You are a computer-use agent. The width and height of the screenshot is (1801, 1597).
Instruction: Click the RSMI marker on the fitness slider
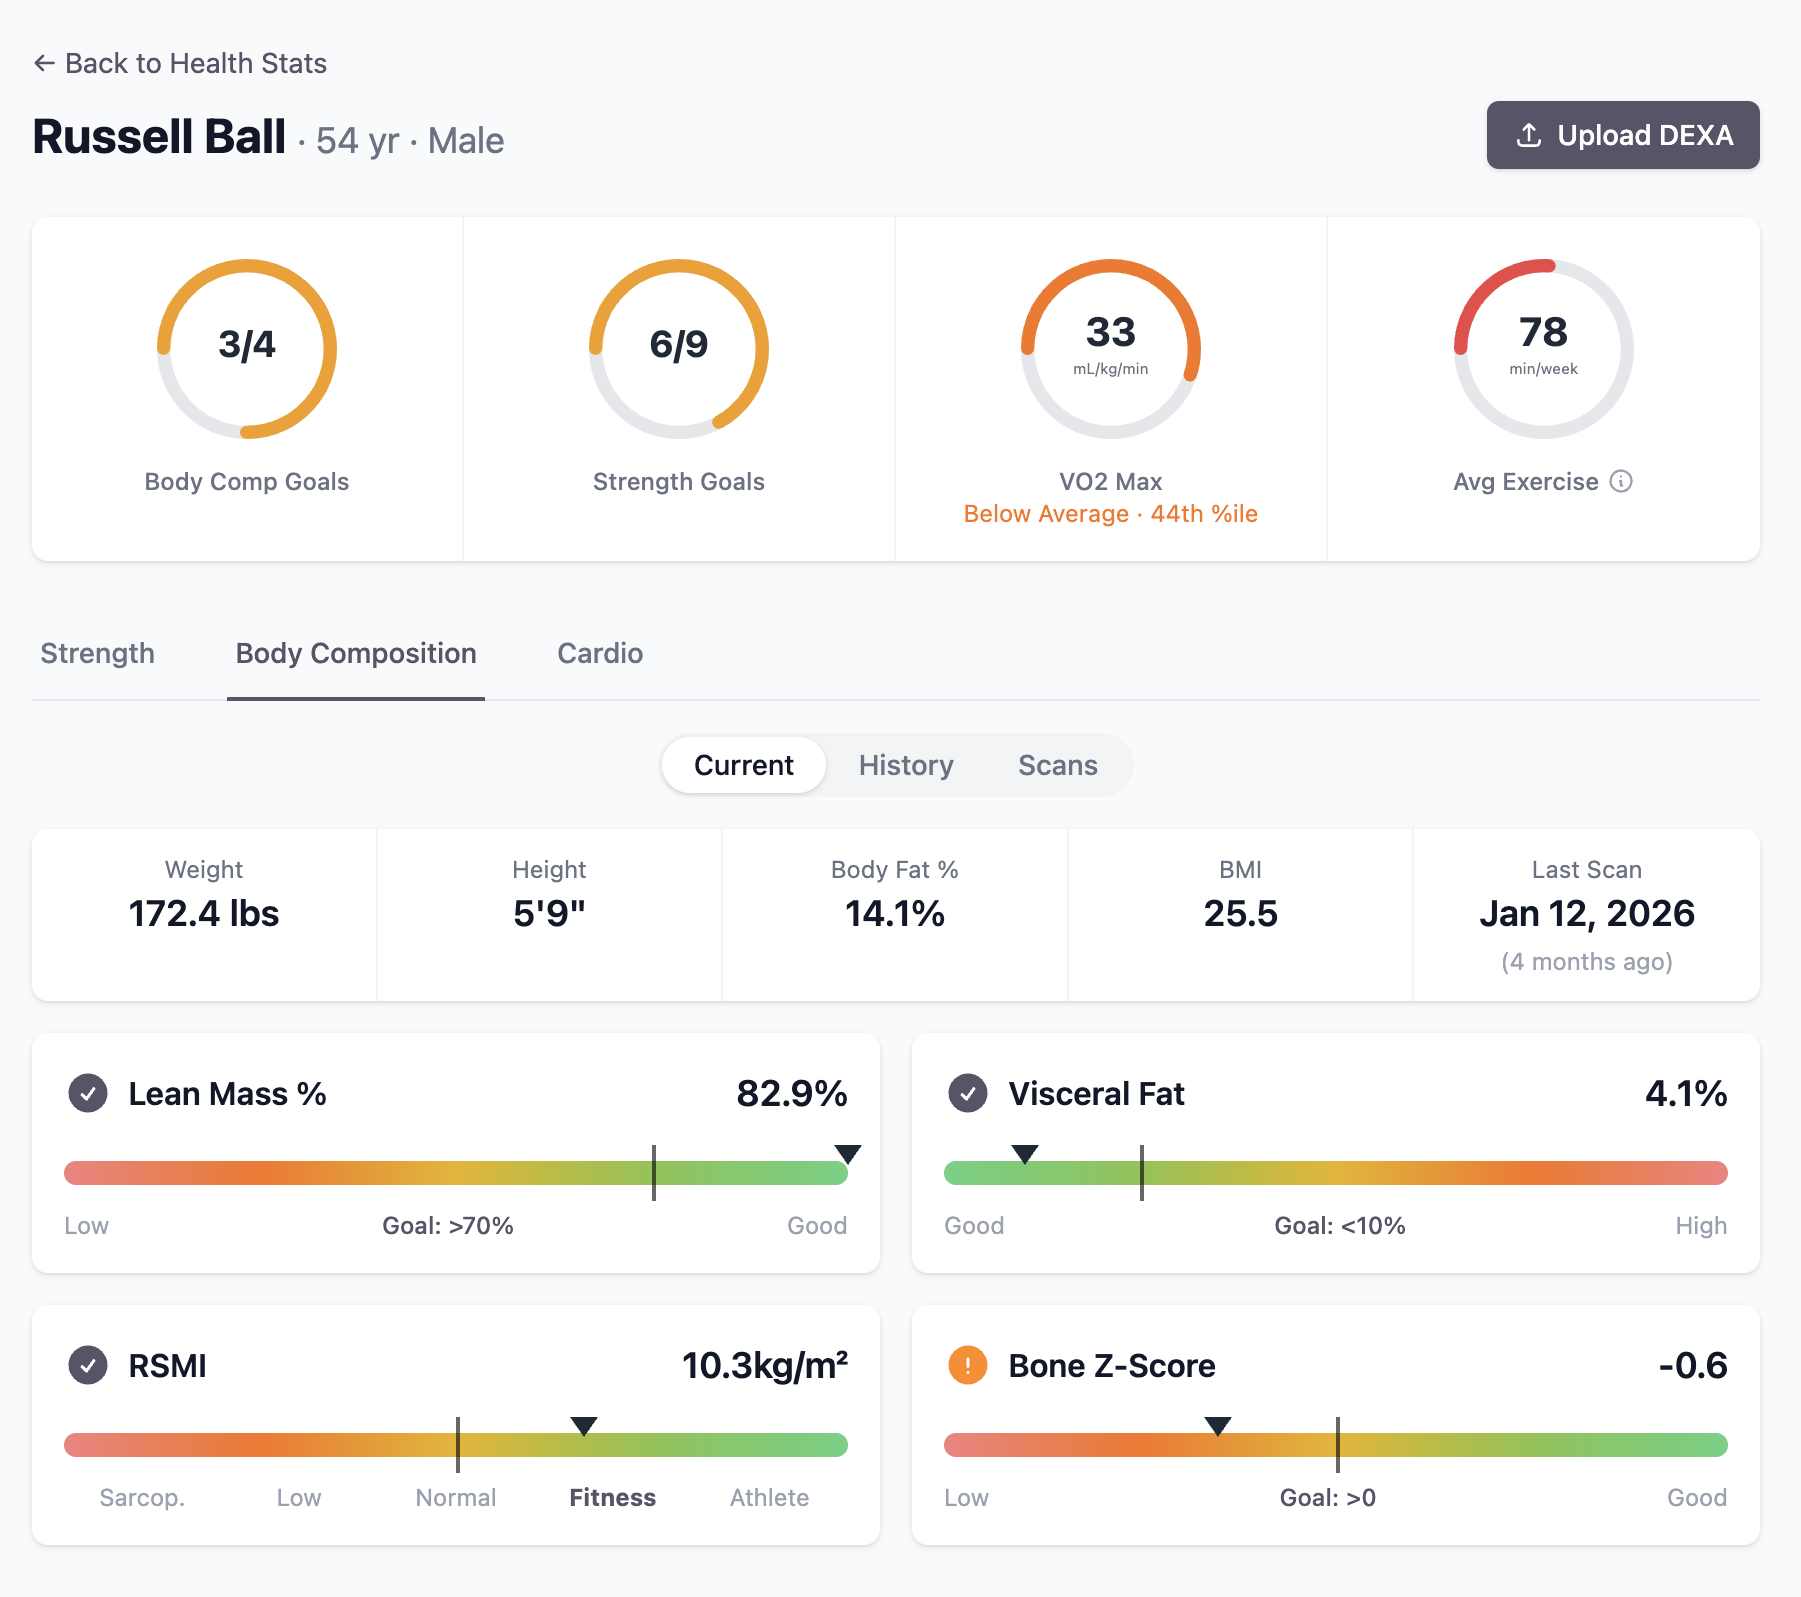[583, 1427]
